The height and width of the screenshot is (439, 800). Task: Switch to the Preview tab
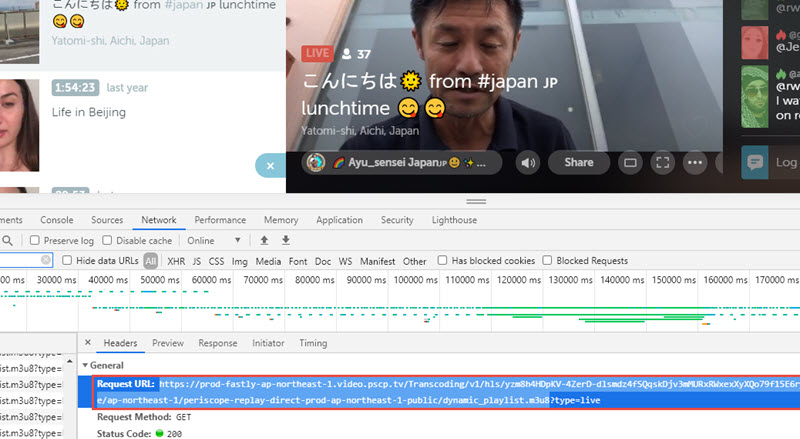click(168, 343)
